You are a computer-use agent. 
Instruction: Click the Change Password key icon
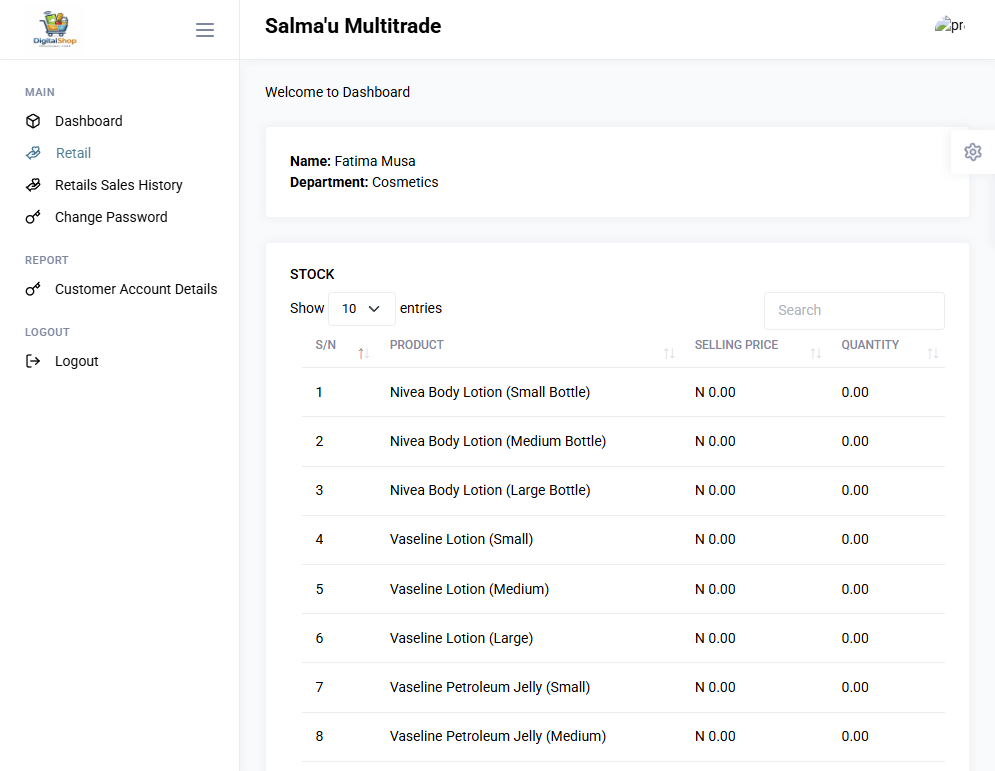[33, 217]
